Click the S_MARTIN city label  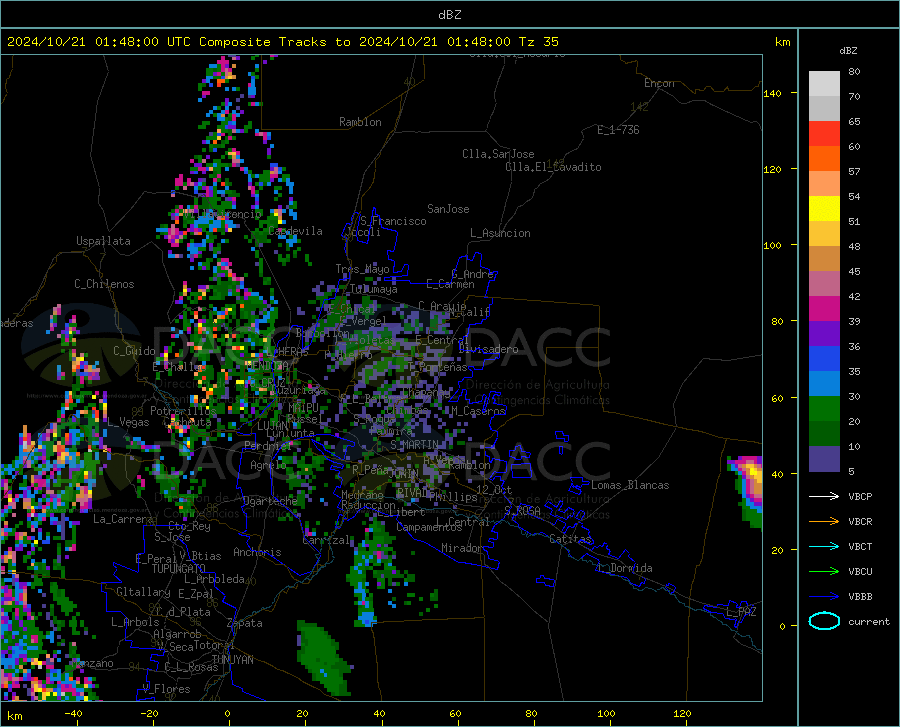[x=414, y=445]
